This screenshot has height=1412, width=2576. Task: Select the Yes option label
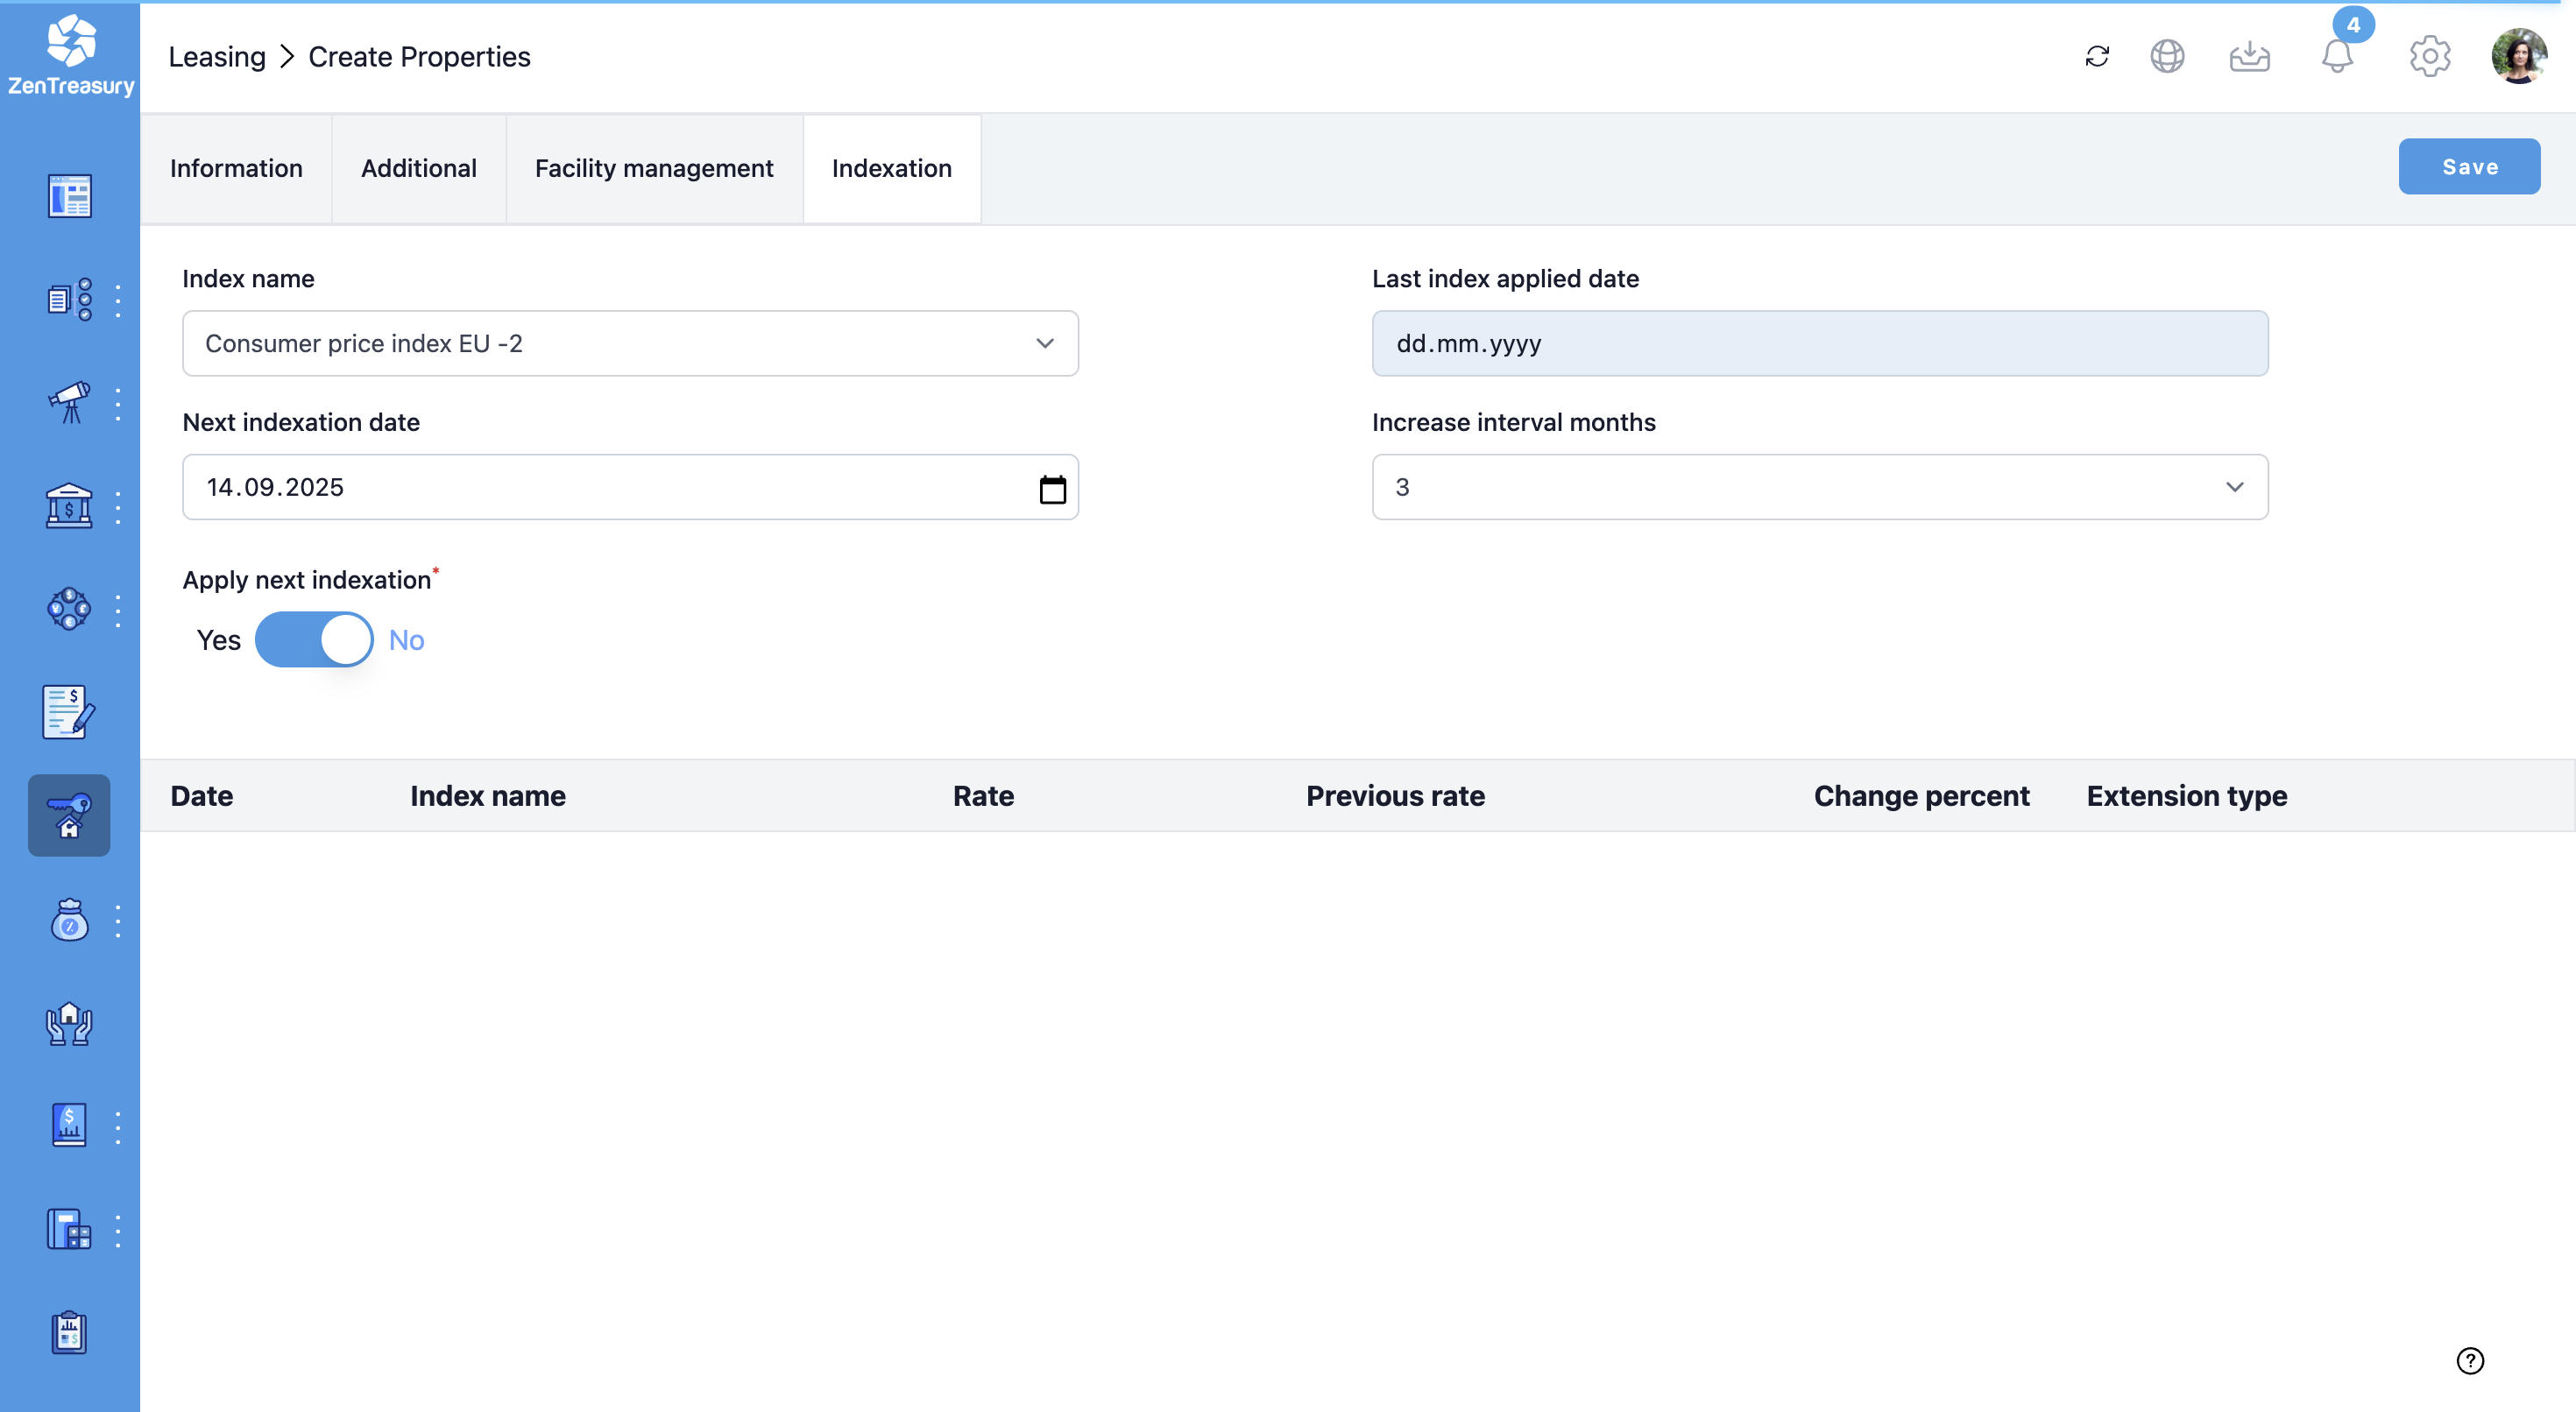(218, 640)
